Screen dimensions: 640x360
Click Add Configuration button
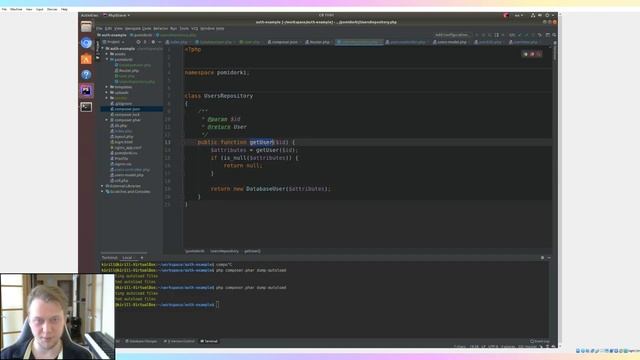click(452, 35)
